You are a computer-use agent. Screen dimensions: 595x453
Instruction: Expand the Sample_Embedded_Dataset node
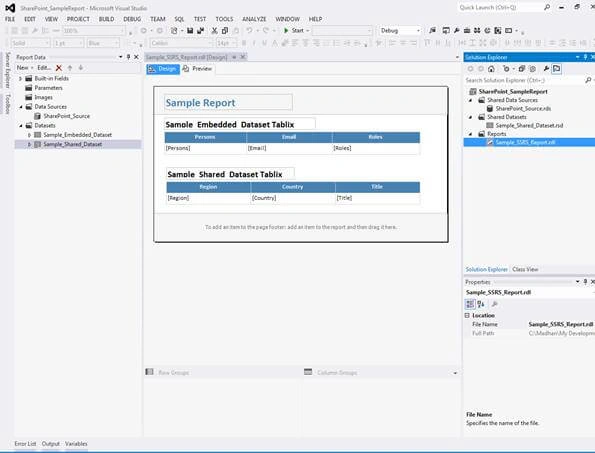tap(29, 135)
